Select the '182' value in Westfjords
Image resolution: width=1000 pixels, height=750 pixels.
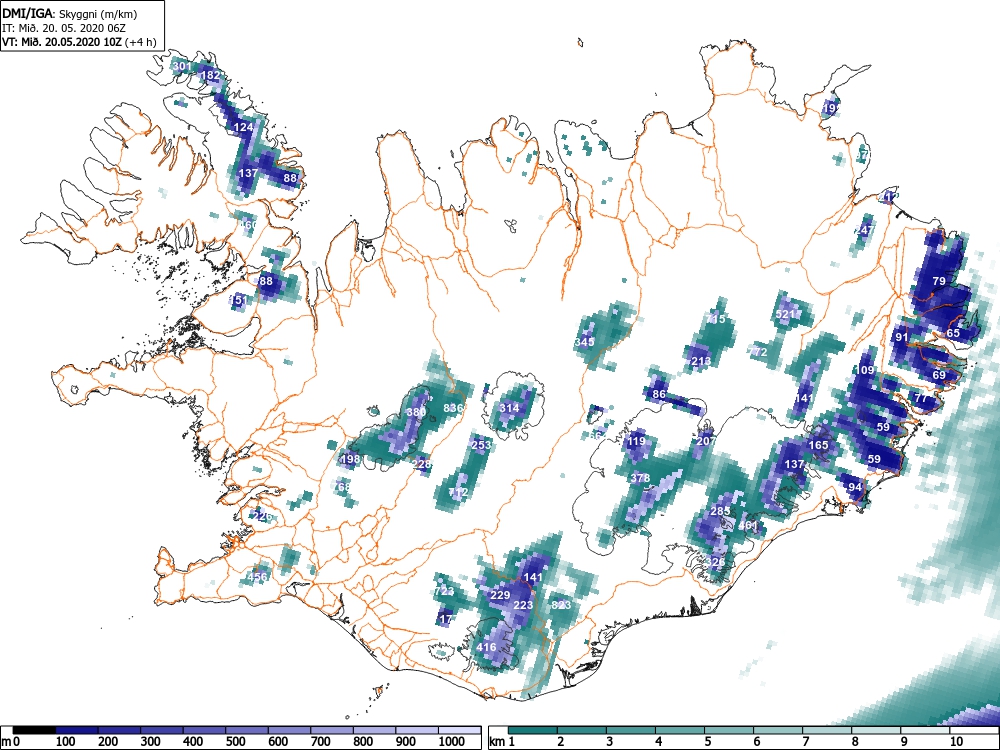click(210, 75)
